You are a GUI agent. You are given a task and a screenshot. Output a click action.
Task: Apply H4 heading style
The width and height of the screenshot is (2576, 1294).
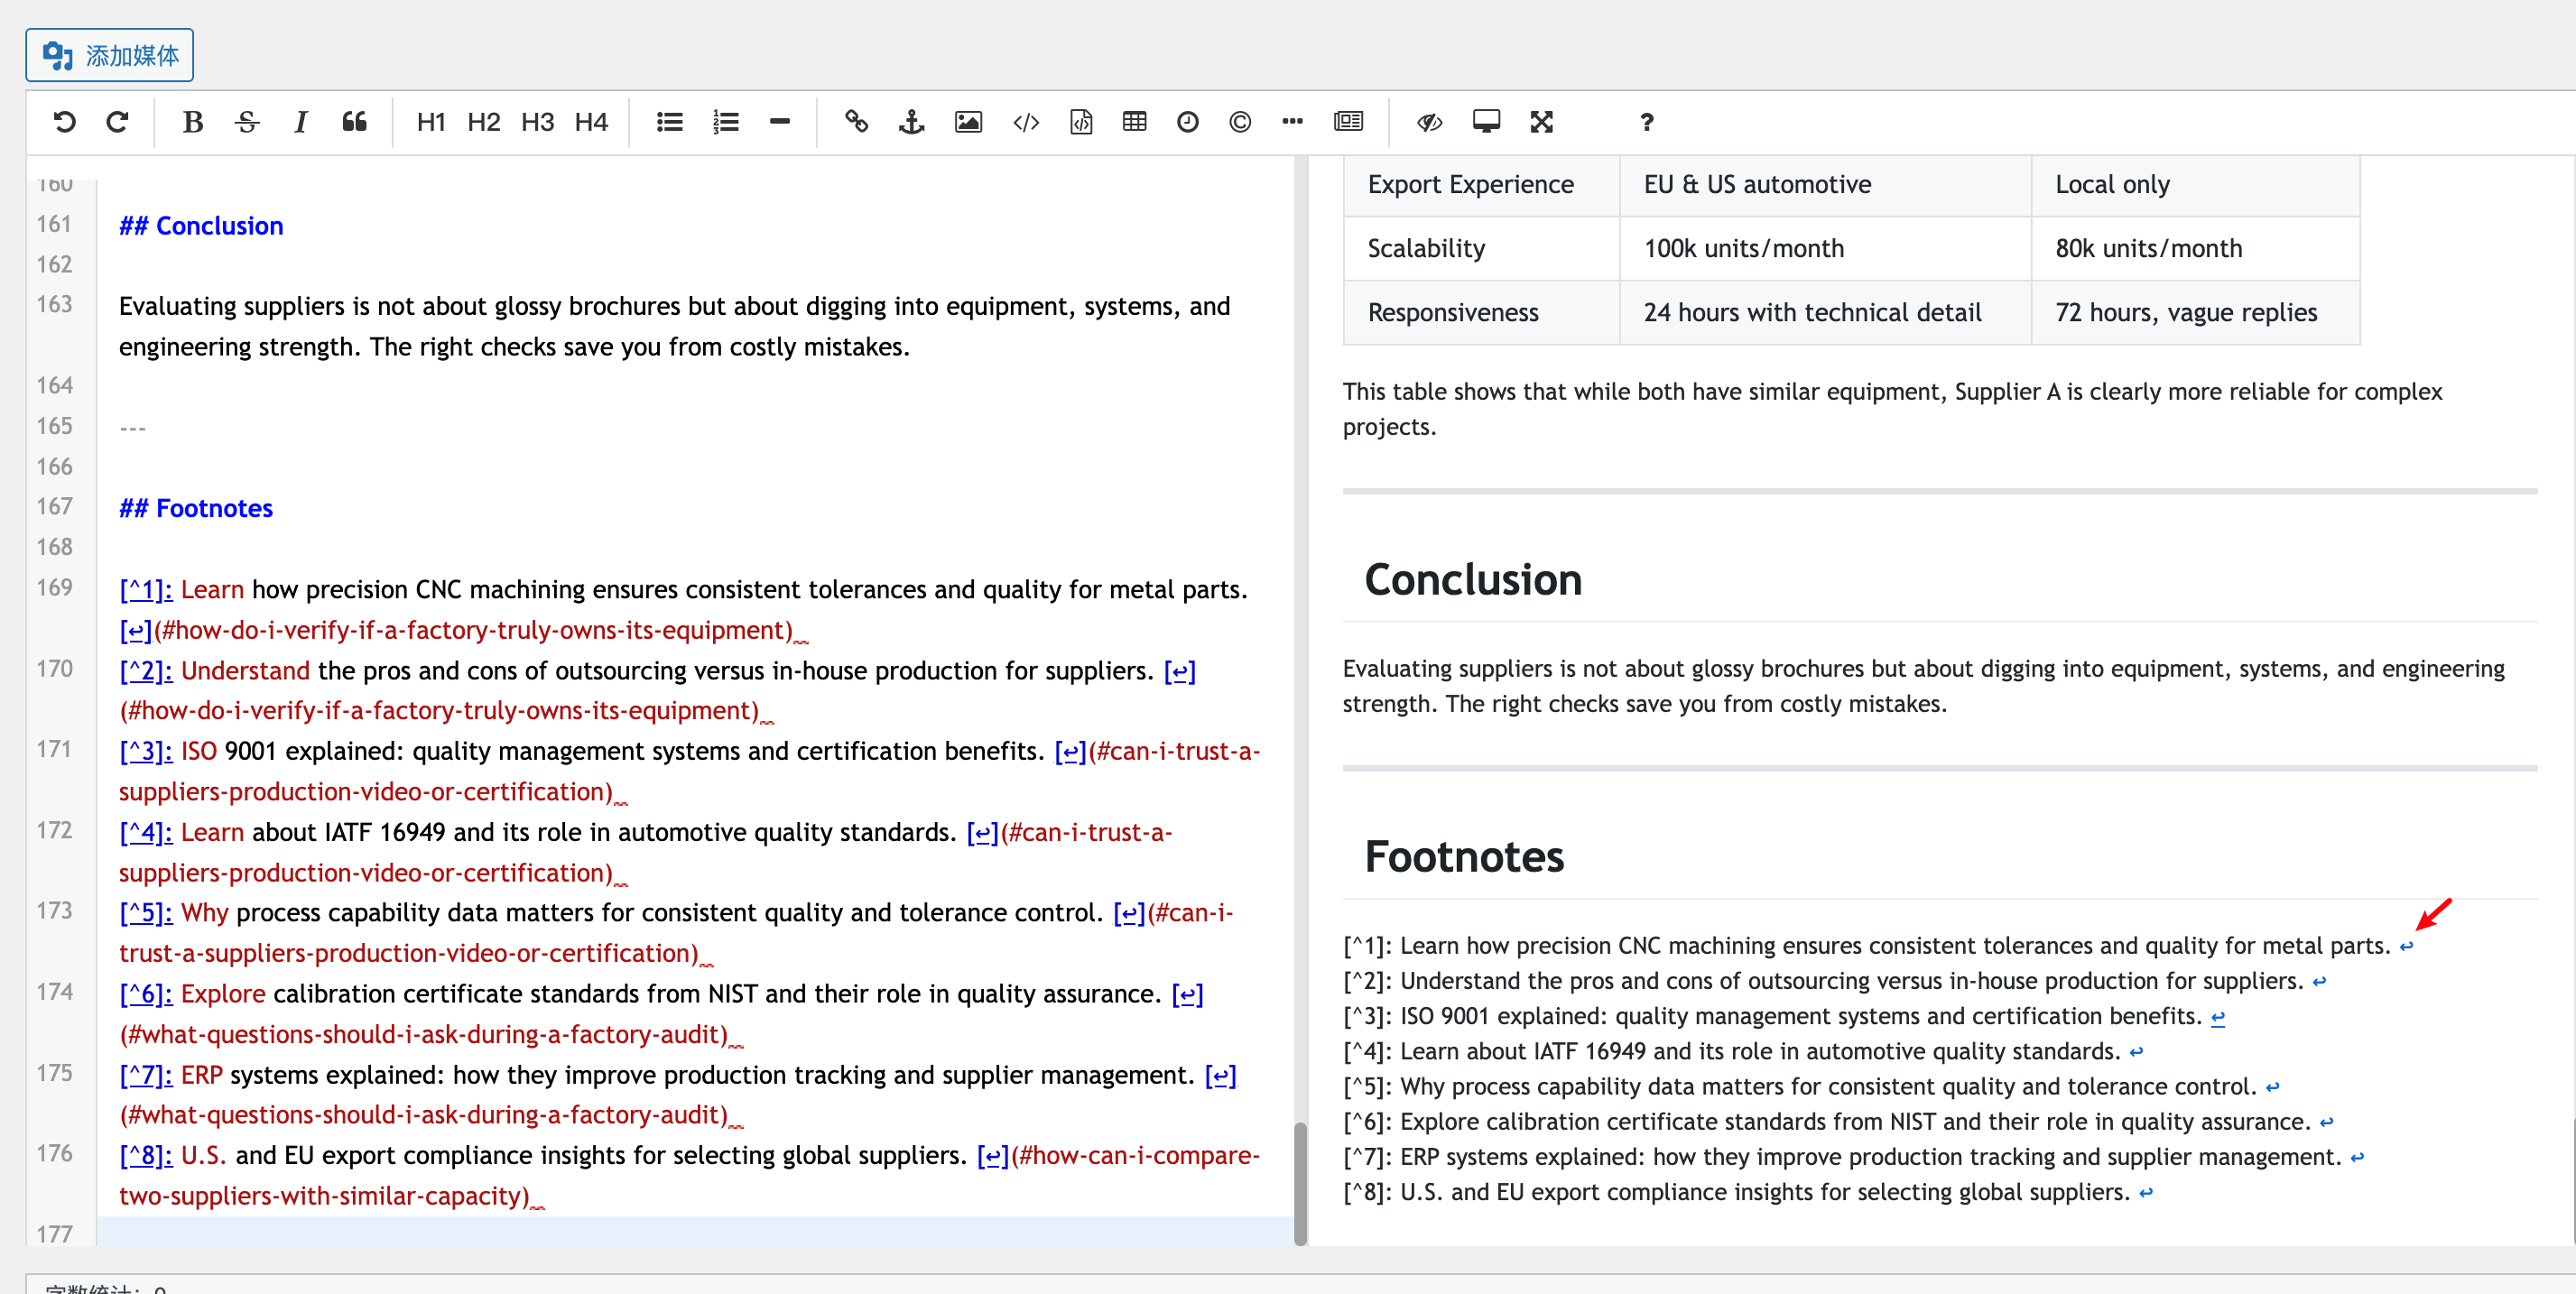(591, 122)
